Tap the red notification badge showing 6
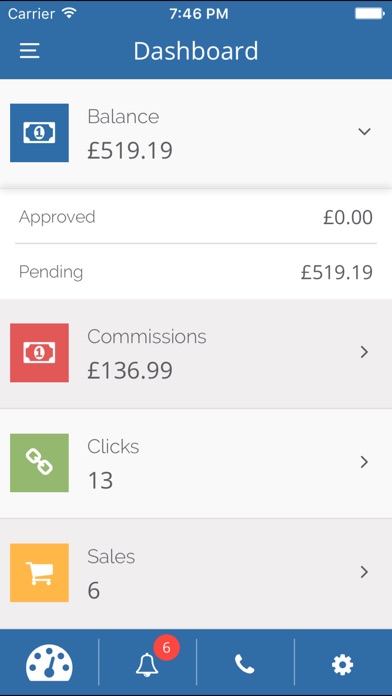The height and width of the screenshot is (696, 392). tap(166, 648)
